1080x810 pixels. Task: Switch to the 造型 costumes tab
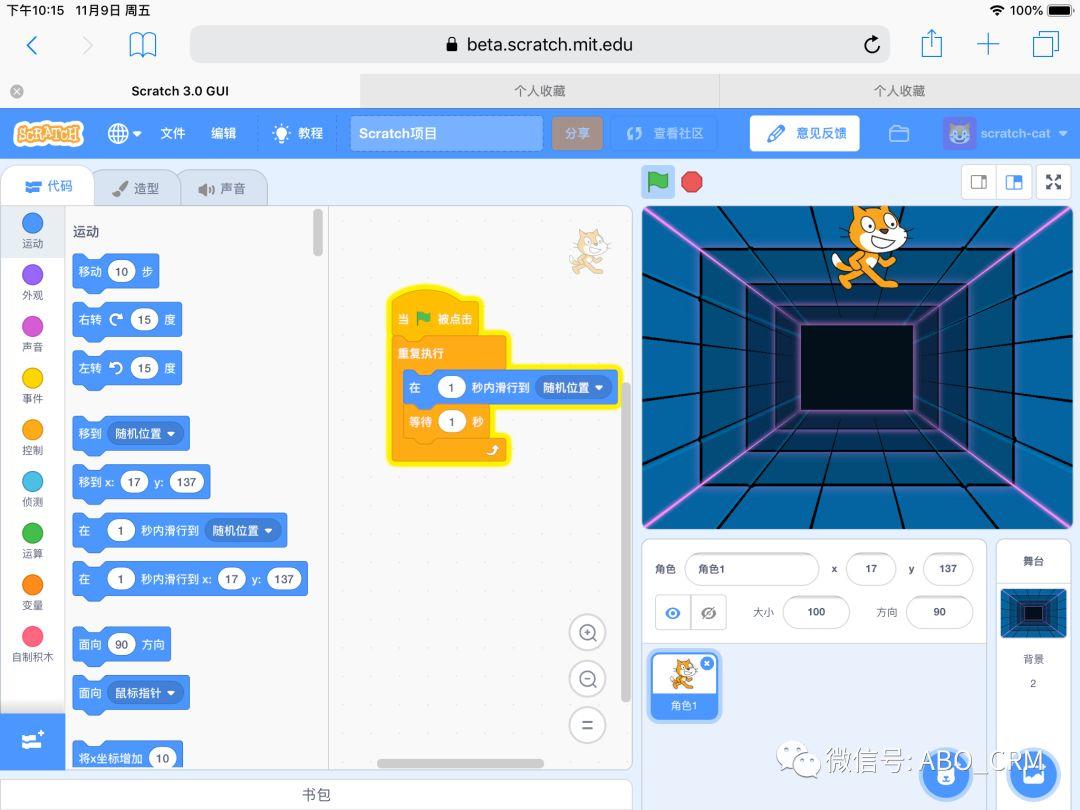pyautogui.click(x=136, y=188)
